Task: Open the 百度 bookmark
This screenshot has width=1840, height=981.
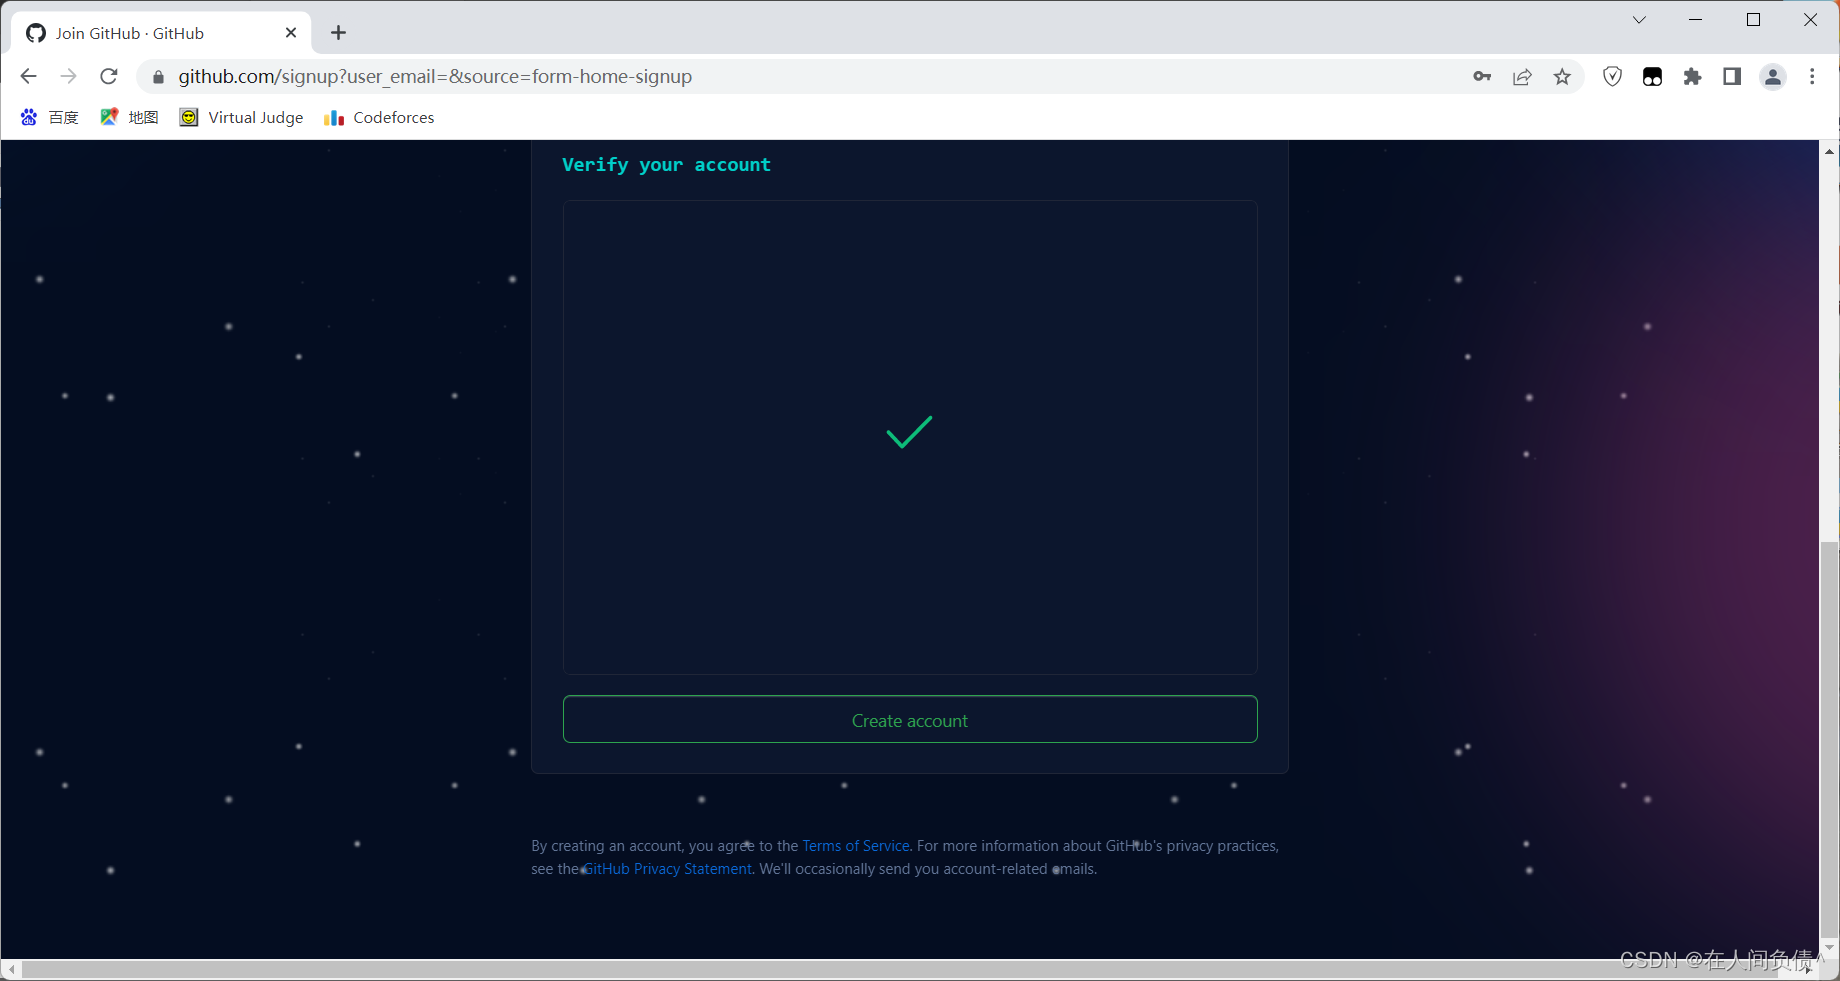Action: pyautogui.click(x=49, y=117)
